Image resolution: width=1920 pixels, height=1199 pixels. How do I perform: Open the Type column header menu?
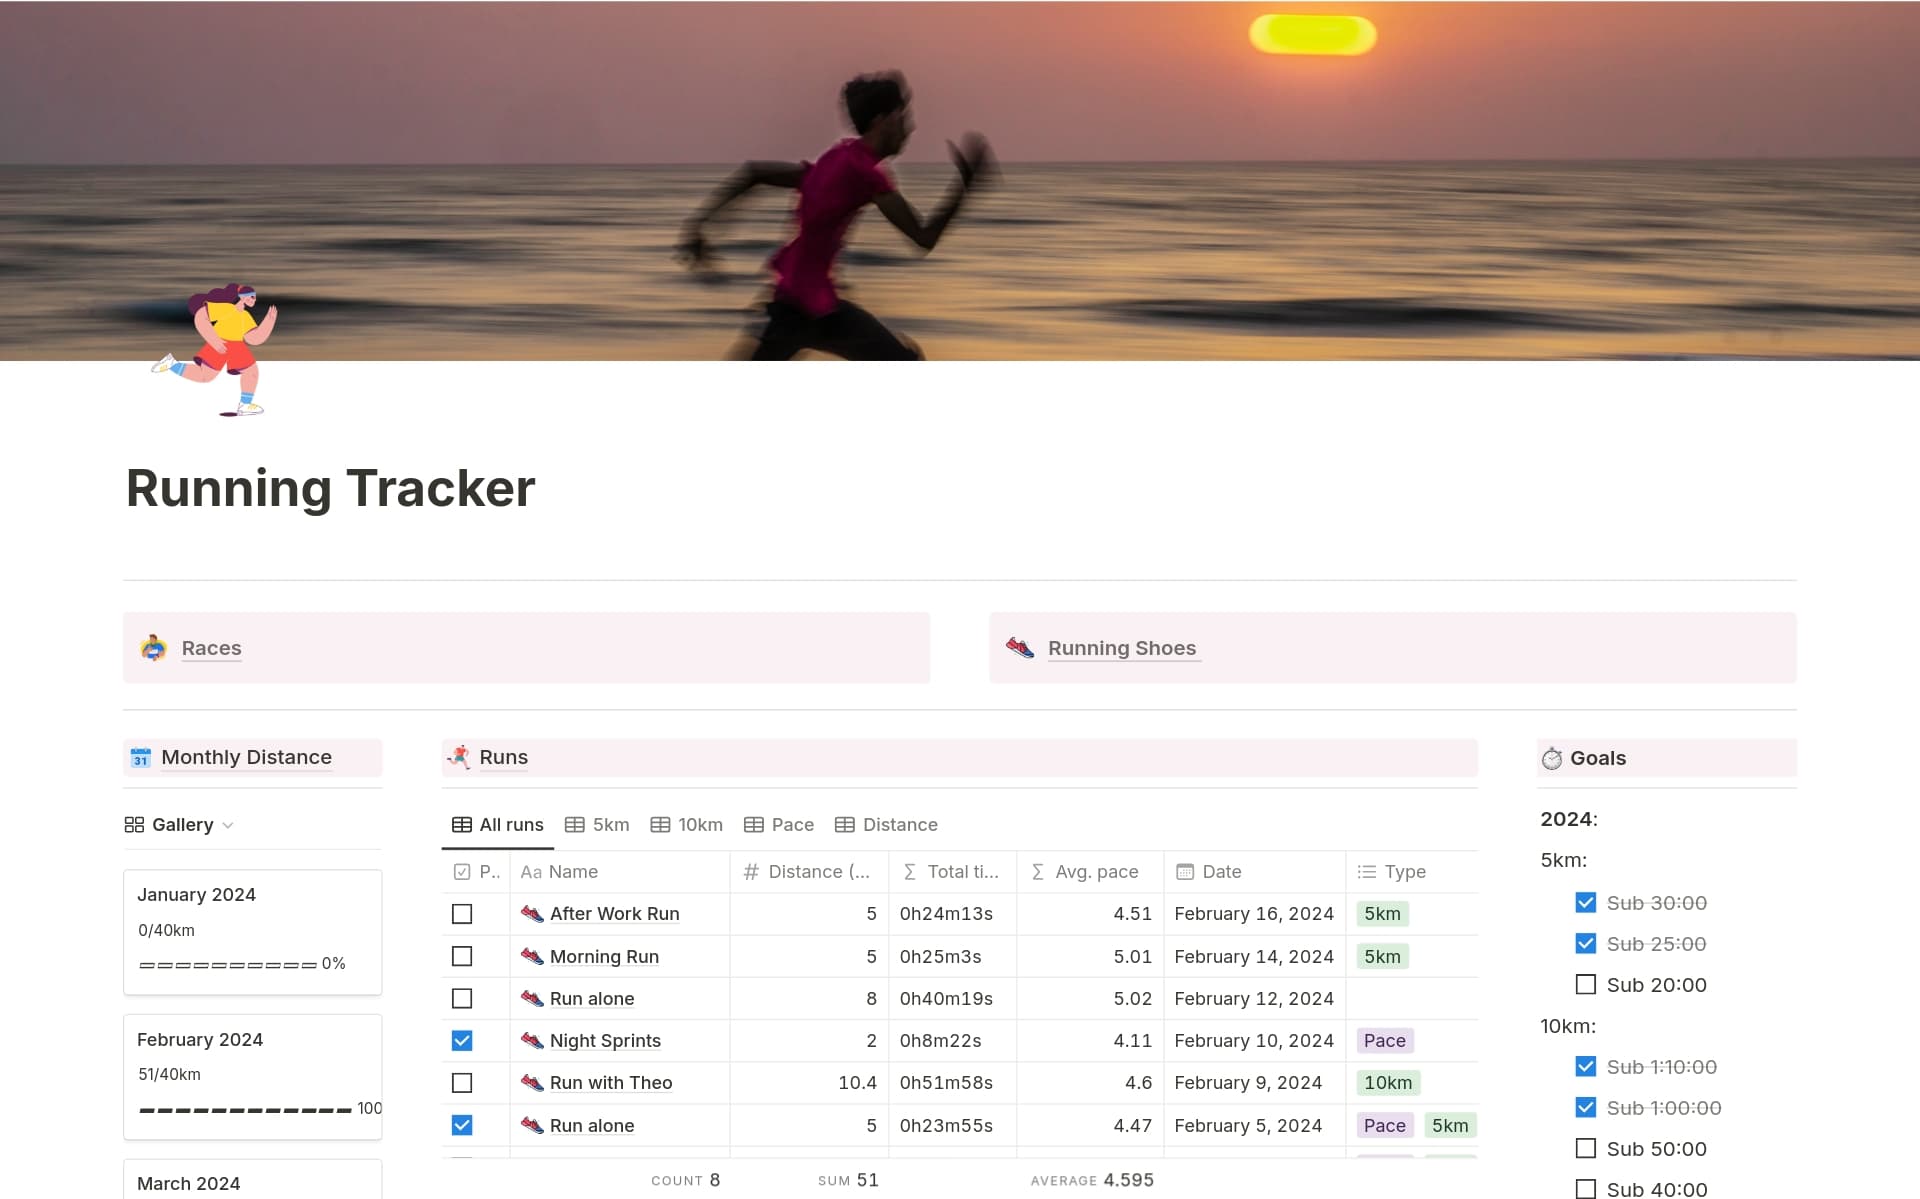[x=1404, y=872]
